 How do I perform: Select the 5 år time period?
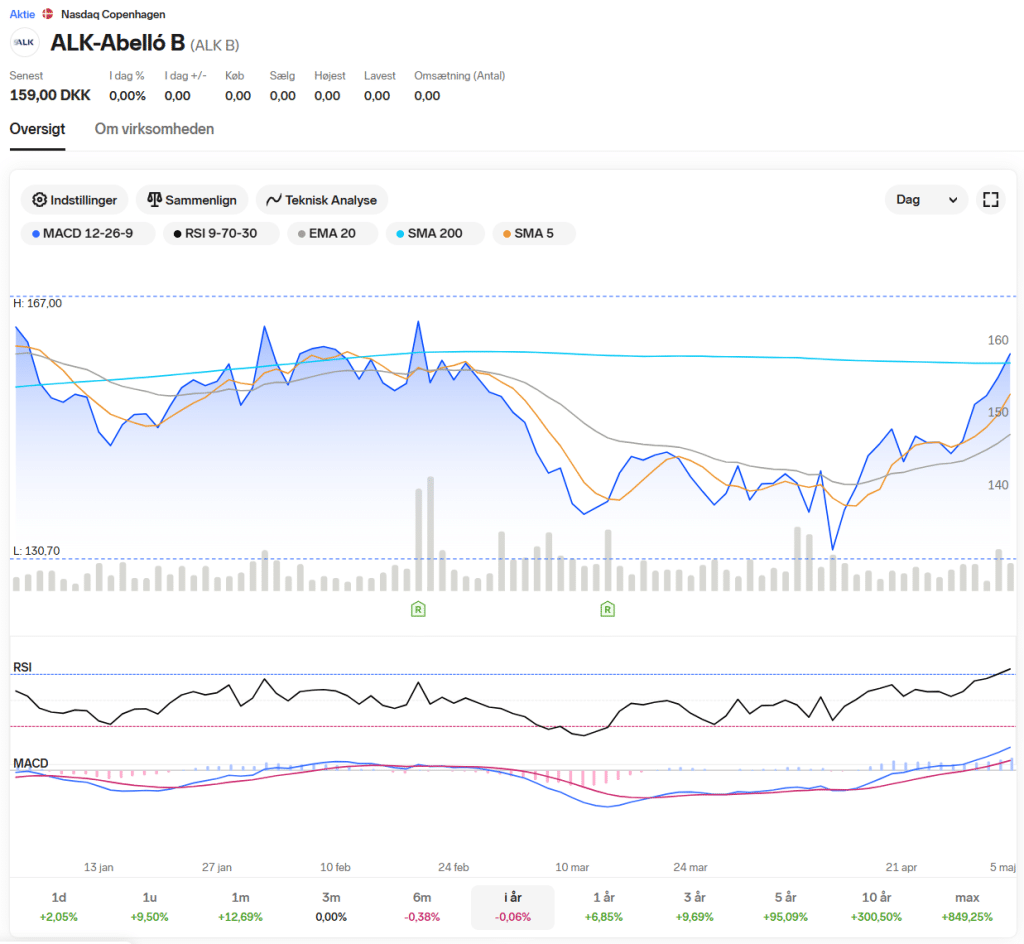pyautogui.click(x=785, y=906)
